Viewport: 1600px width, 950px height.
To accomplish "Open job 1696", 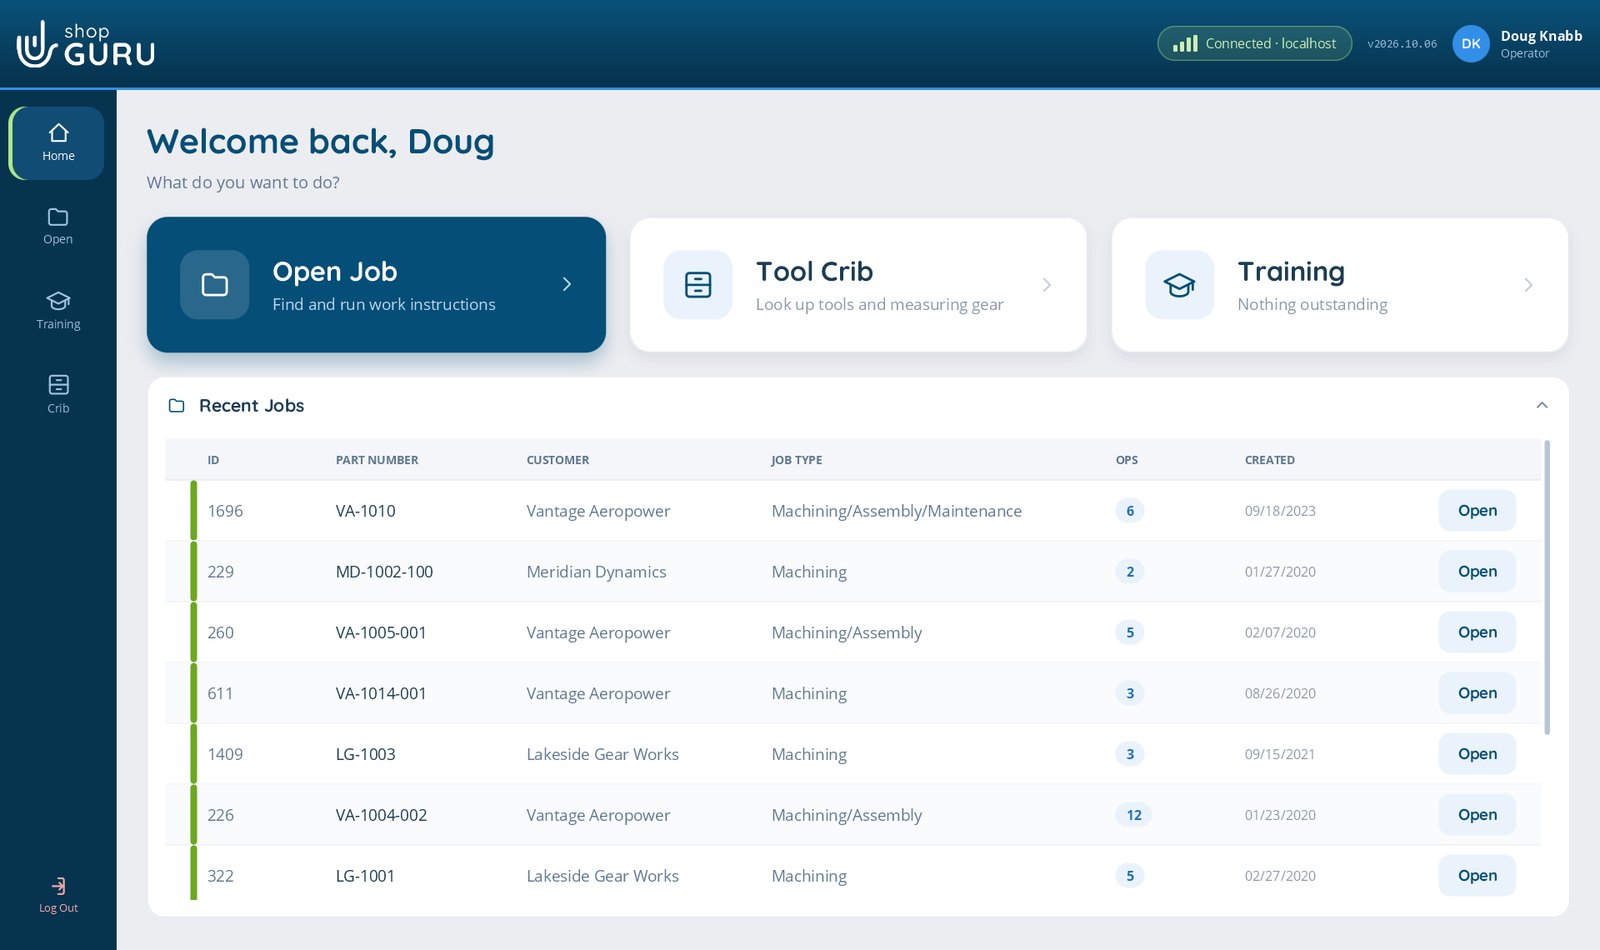I will tap(1477, 511).
